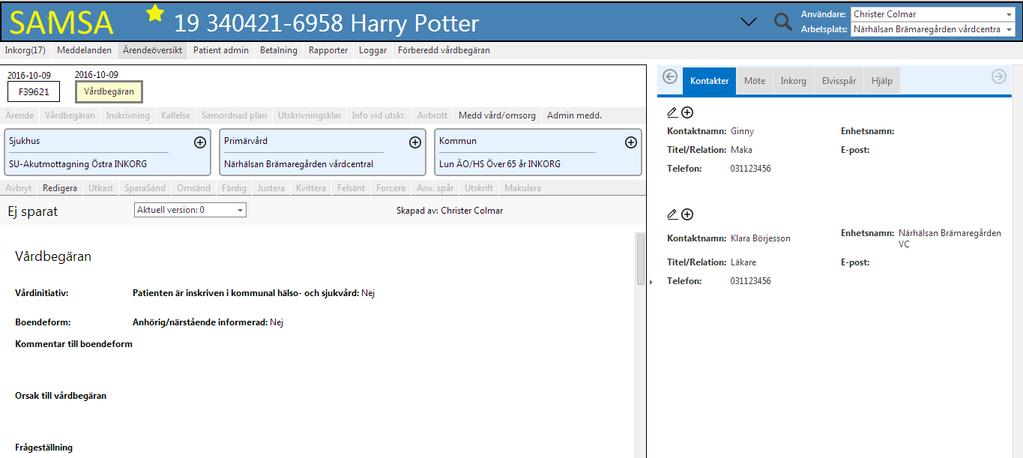Click the Inskrivning step
Screen dimensions: 1023x458
(x=128, y=115)
